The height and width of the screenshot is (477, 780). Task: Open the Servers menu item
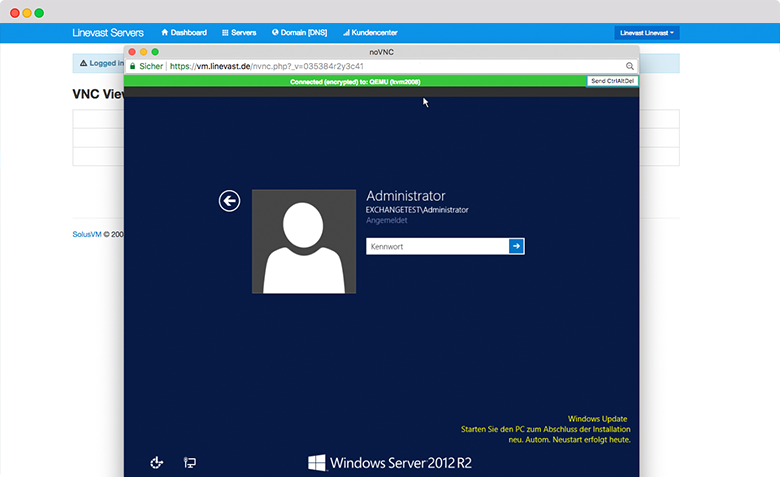coord(239,32)
